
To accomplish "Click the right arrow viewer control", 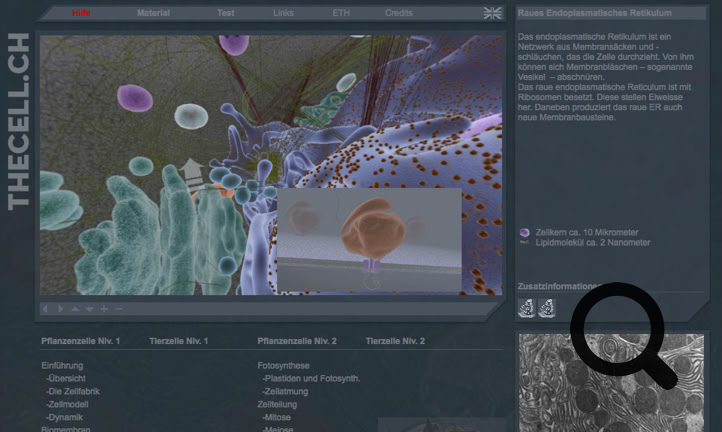I will [58, 309].
